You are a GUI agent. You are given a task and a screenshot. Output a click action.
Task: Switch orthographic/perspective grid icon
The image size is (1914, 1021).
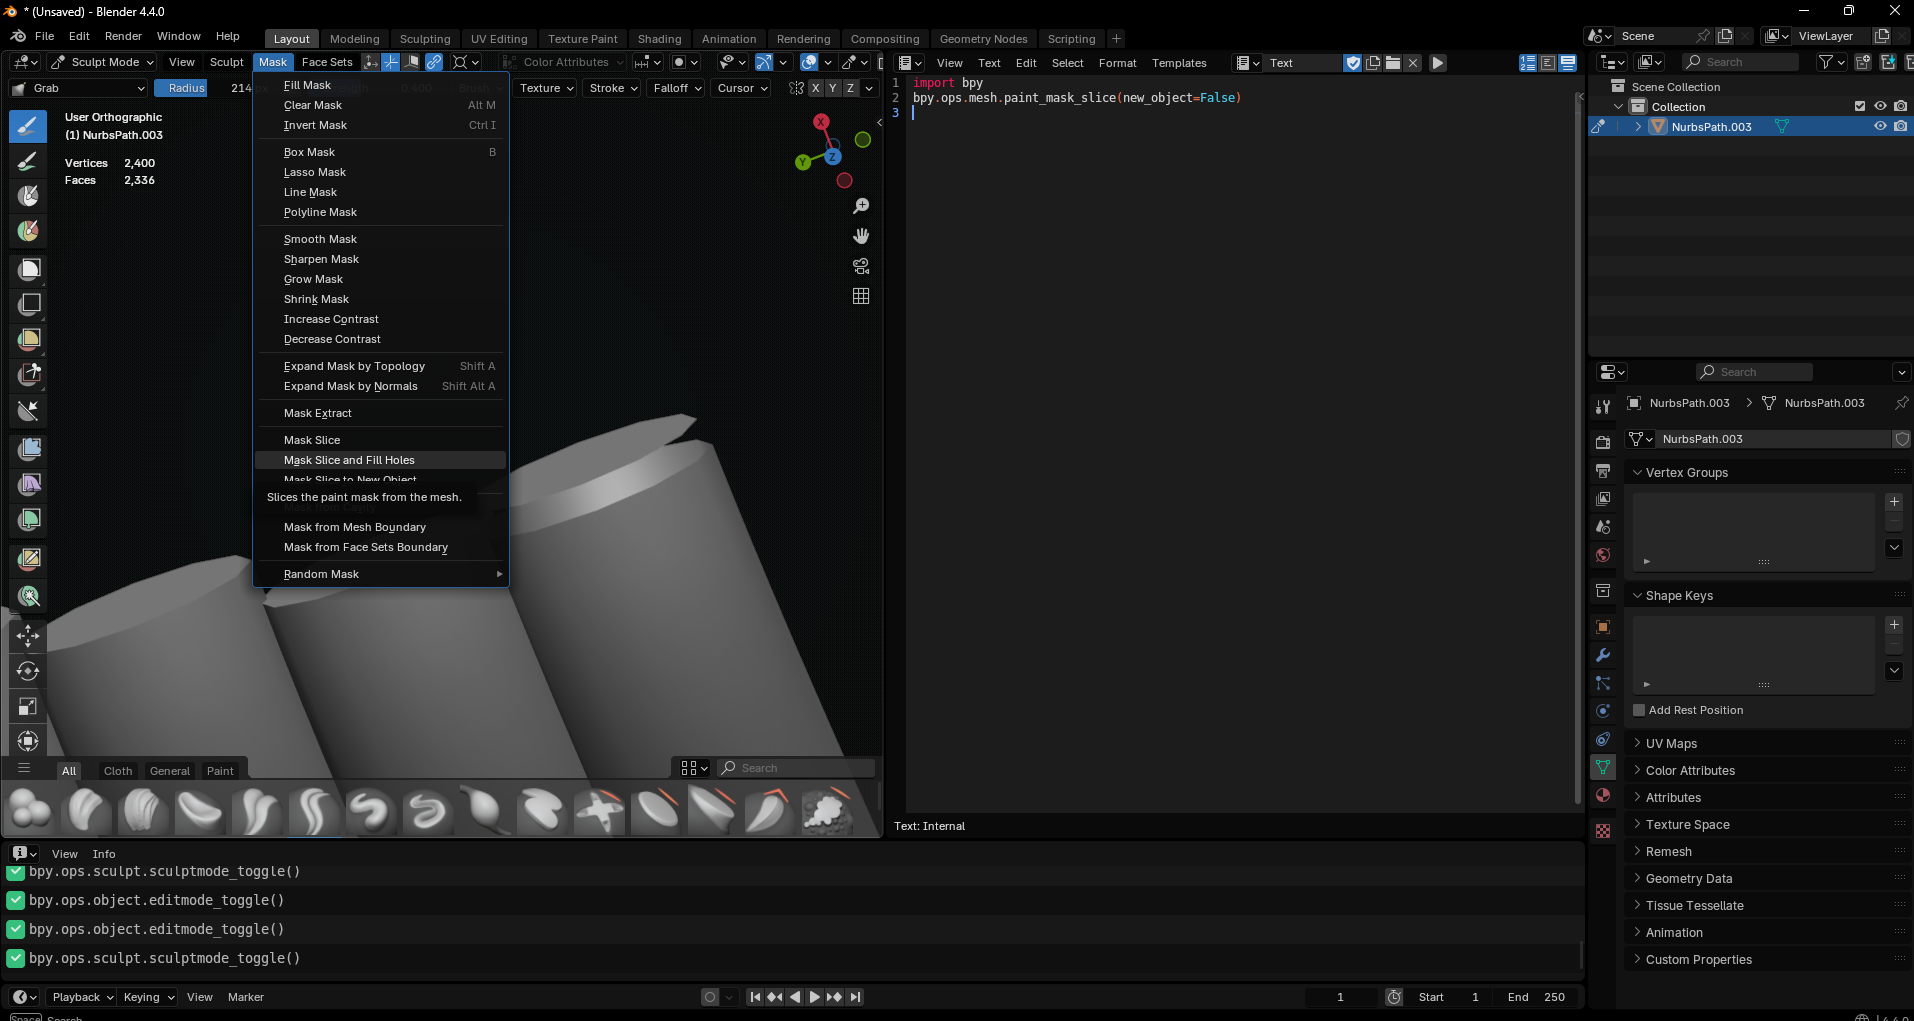861,296
